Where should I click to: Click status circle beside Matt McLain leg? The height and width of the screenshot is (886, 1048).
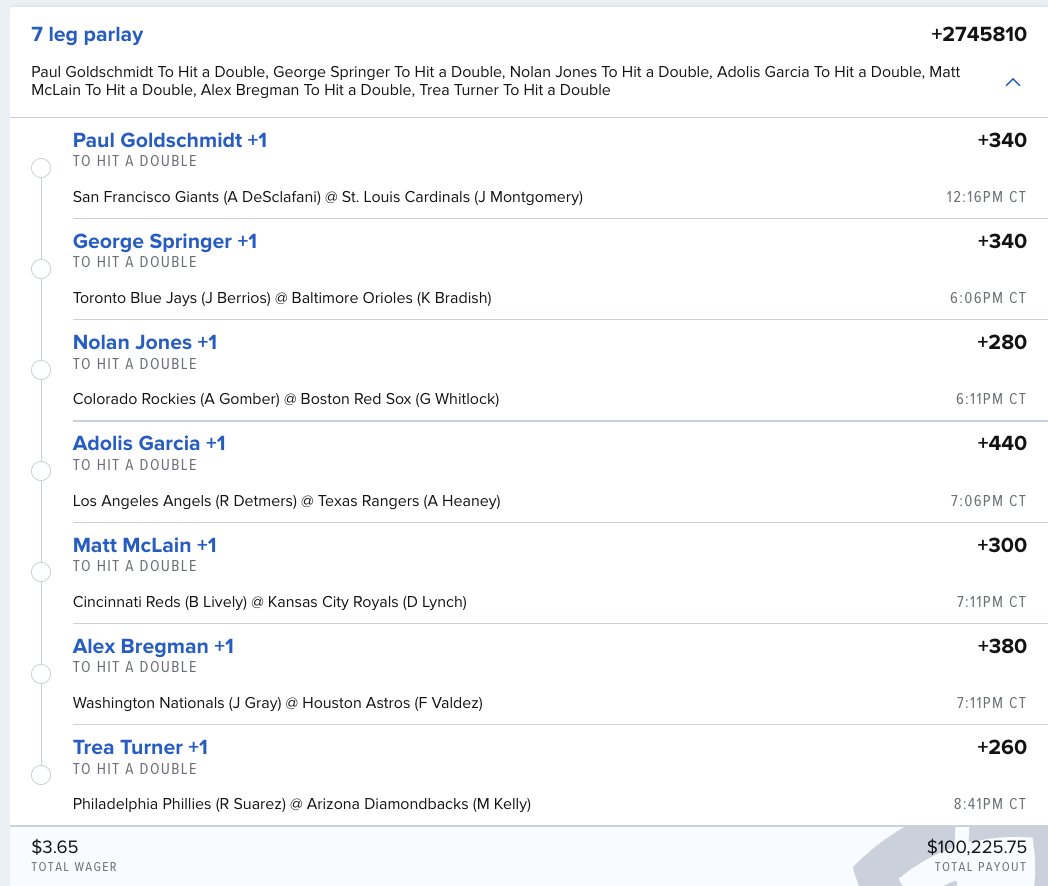pos(41,572)
